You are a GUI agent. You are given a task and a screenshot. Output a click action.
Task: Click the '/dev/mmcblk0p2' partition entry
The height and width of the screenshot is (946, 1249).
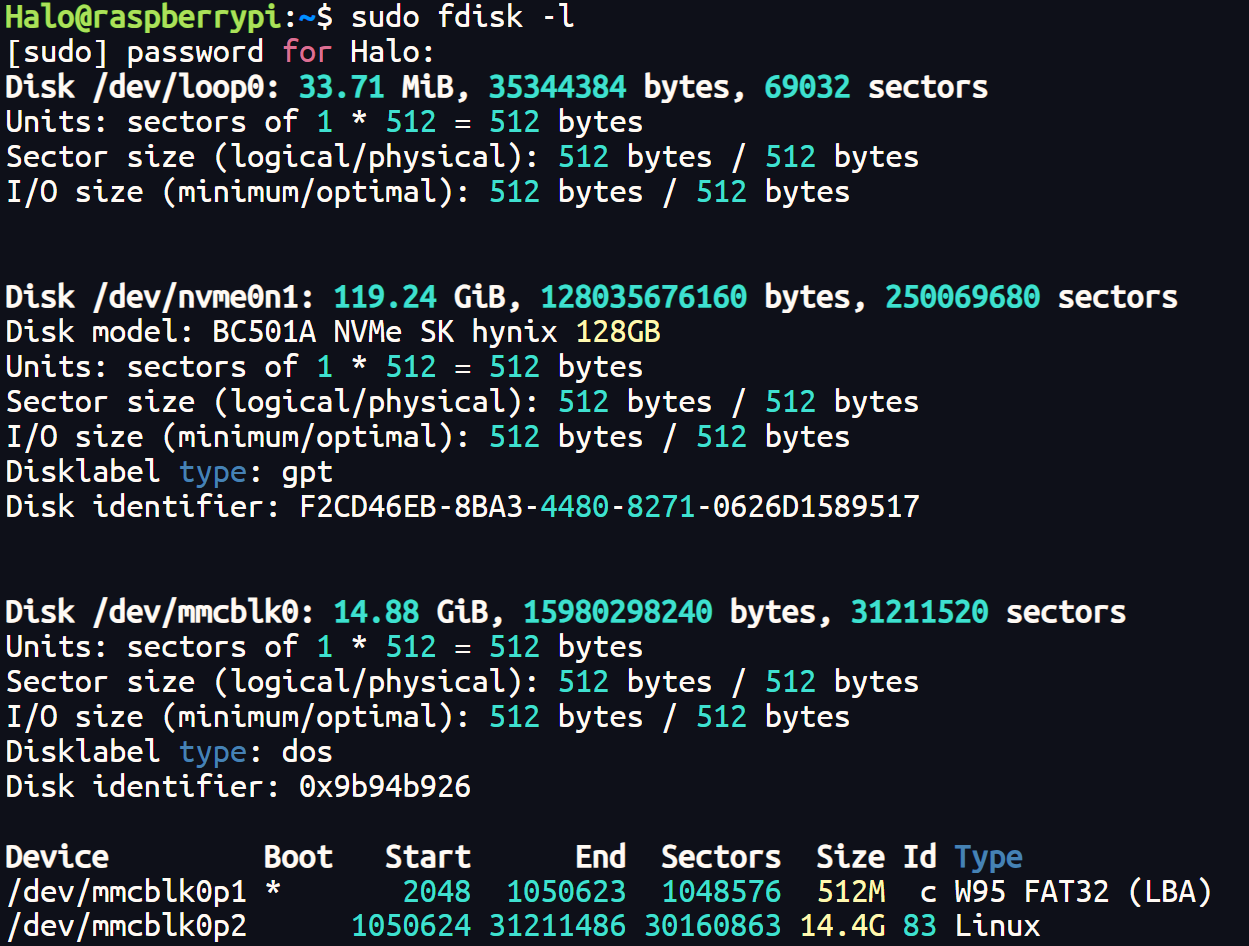pos(125,926)
